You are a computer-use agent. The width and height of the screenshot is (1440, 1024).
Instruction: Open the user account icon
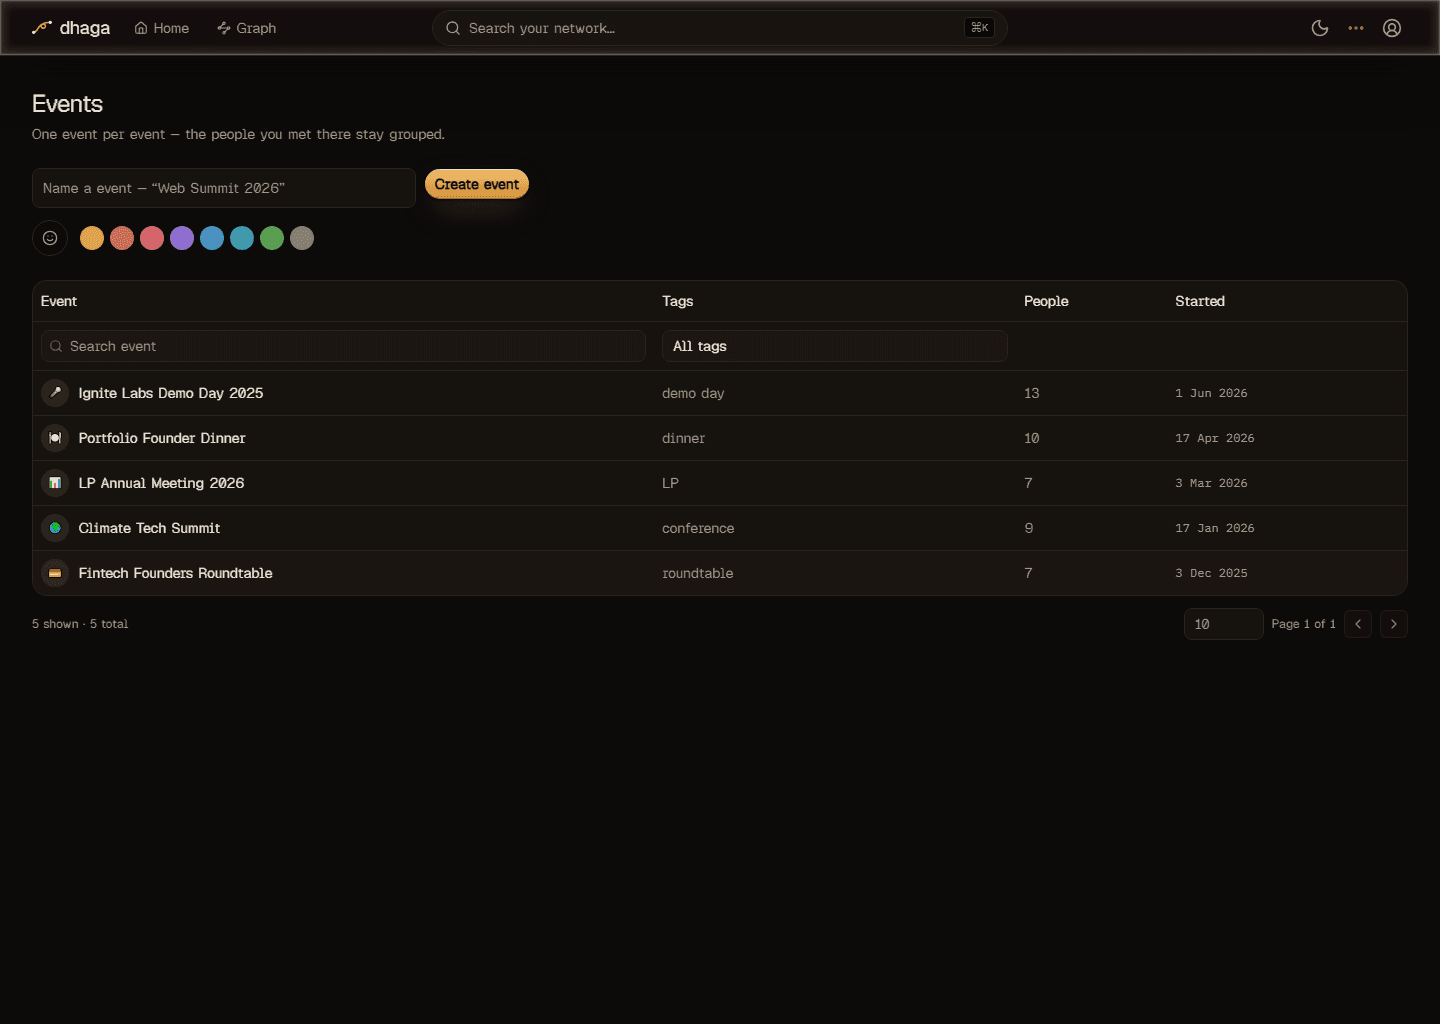pyautogui.click(x=1392, y=28)
